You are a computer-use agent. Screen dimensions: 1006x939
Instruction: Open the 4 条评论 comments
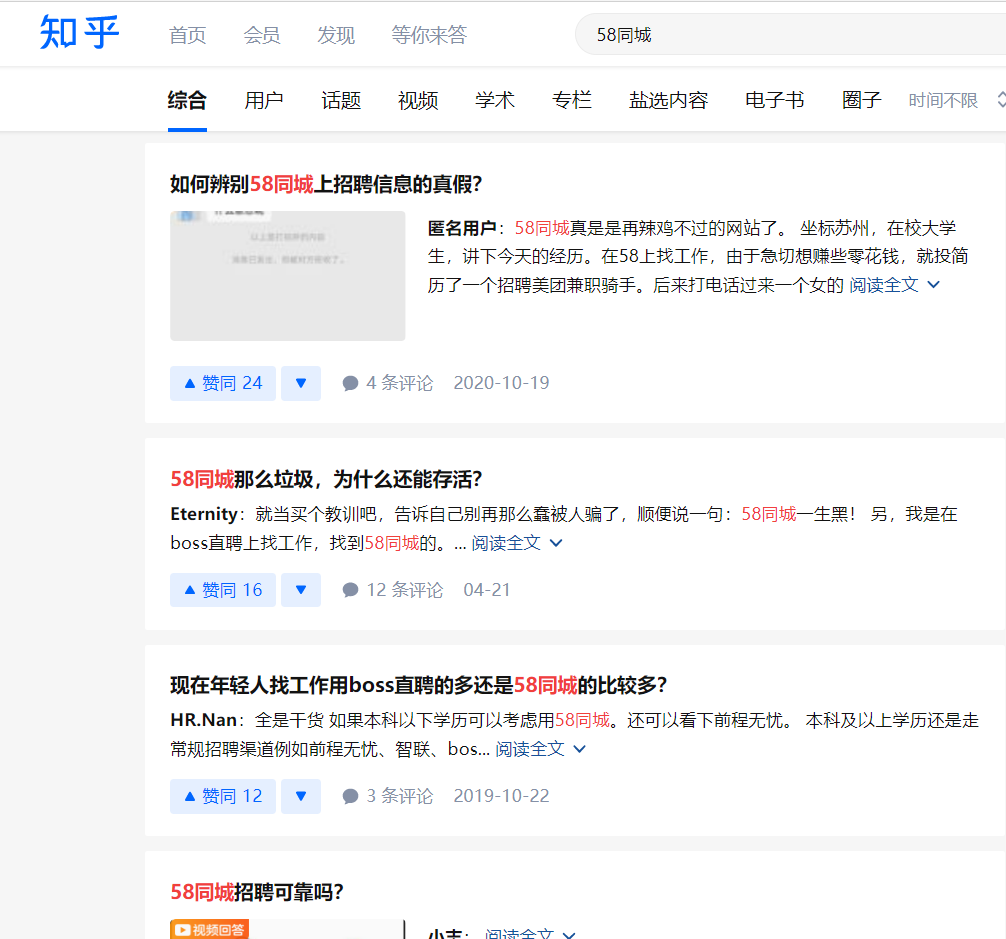coord(388,383)
